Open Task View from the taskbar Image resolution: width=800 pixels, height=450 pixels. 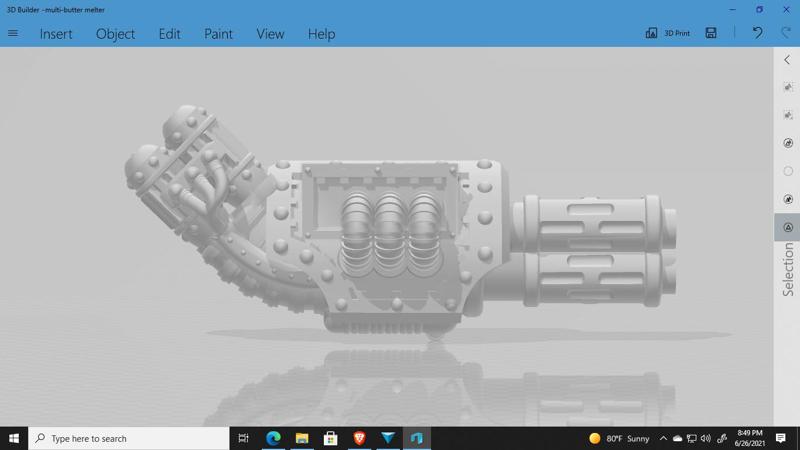pos(243,438)
